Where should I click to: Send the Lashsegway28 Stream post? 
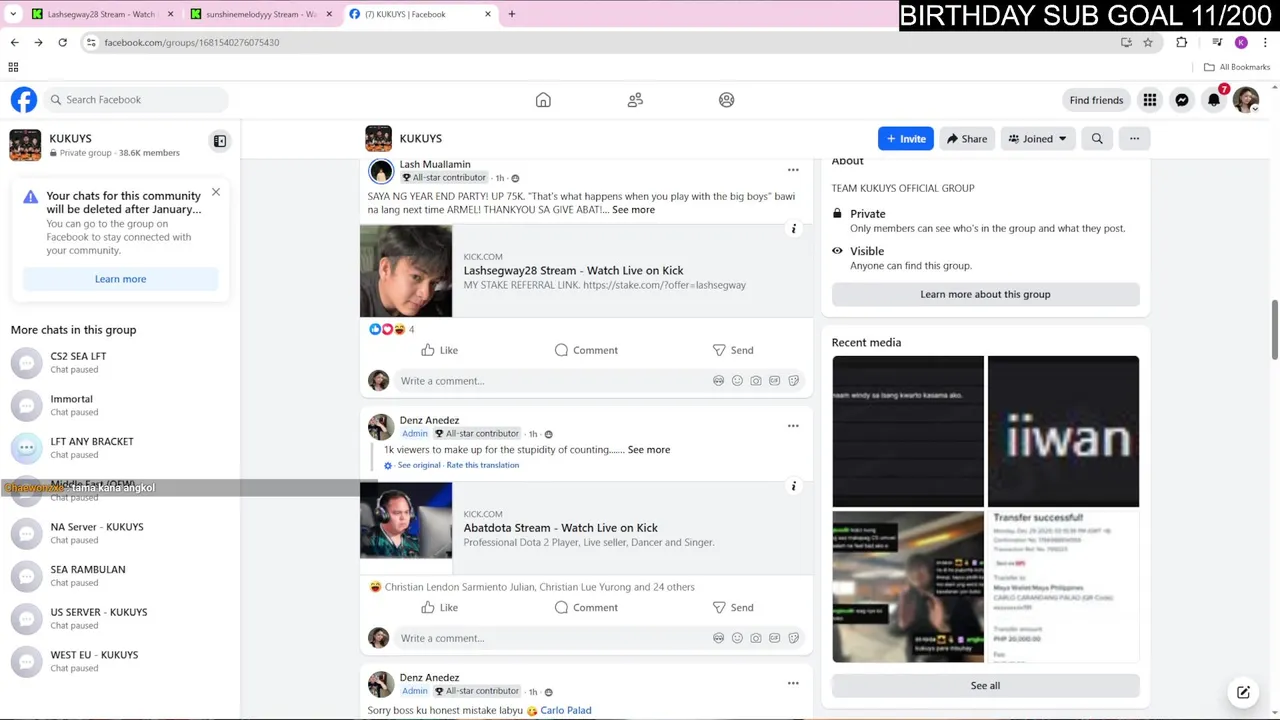pos(733,350)
